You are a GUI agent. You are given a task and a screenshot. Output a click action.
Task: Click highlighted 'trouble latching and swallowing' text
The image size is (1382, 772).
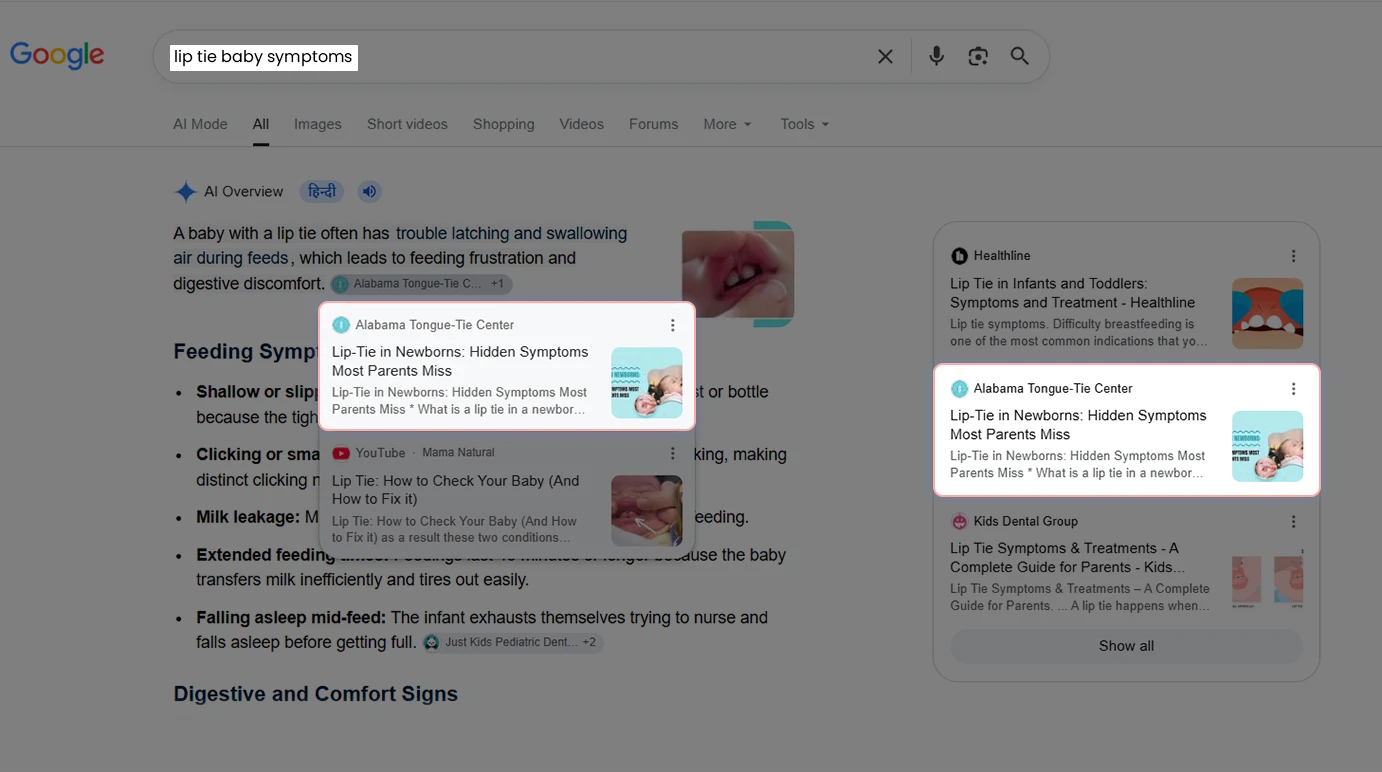click(x=511, y=233)
